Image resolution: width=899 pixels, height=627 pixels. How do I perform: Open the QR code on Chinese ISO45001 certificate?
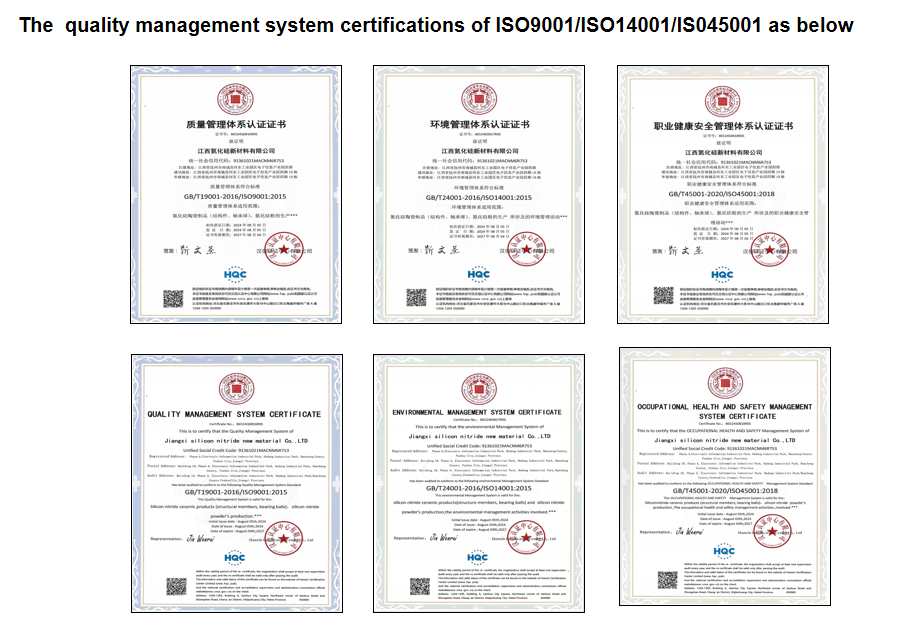pos(663,295)
